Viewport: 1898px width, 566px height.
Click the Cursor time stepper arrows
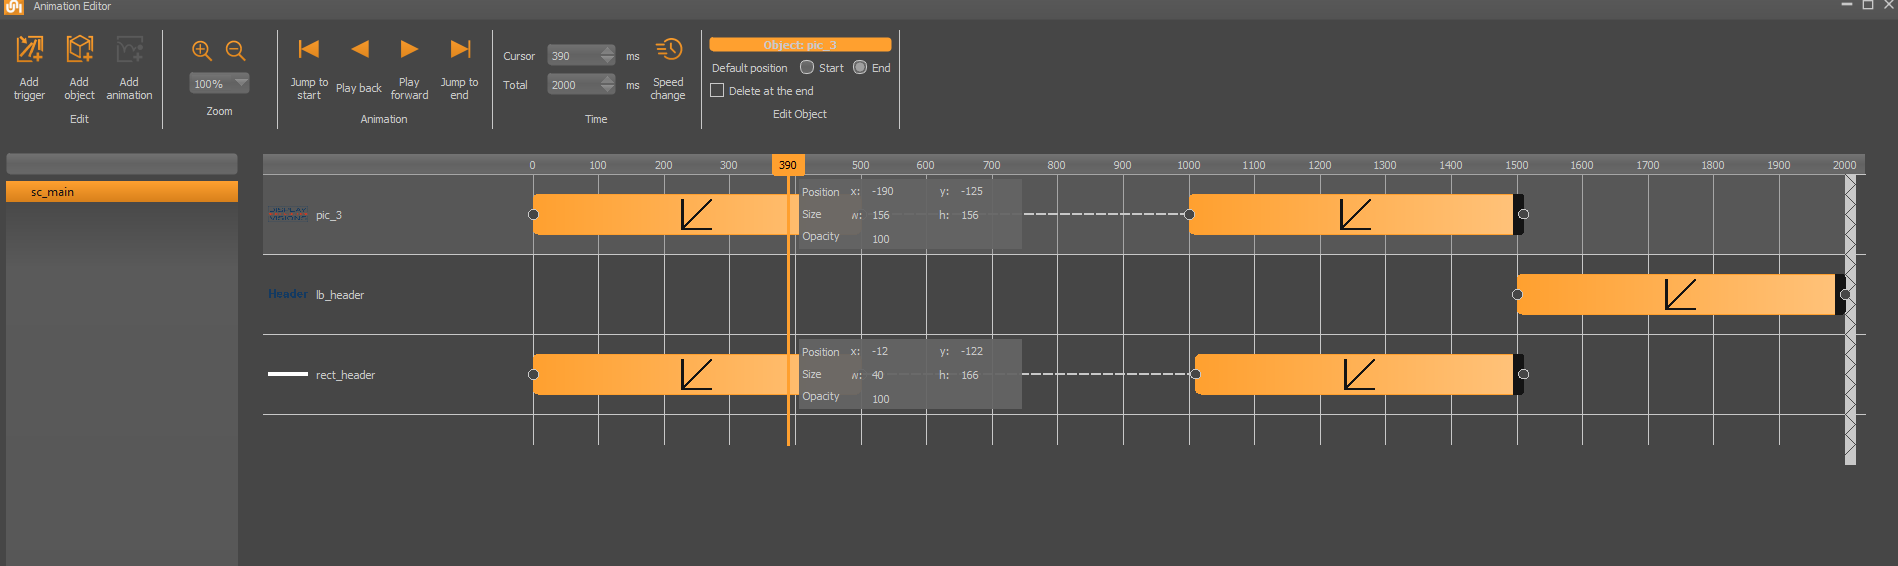coord(608,56)
